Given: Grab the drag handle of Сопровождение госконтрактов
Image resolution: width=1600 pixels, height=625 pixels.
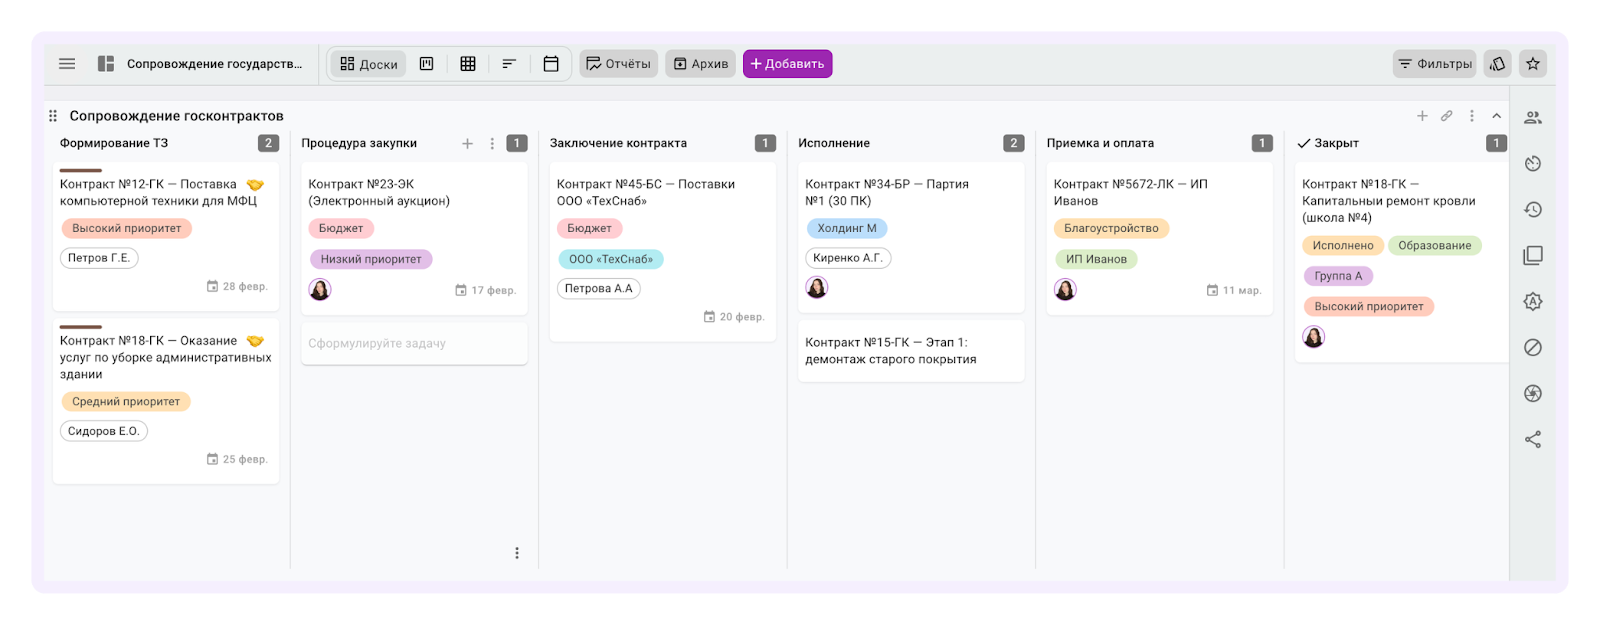Looking at the screenshot, I should 53,116.
